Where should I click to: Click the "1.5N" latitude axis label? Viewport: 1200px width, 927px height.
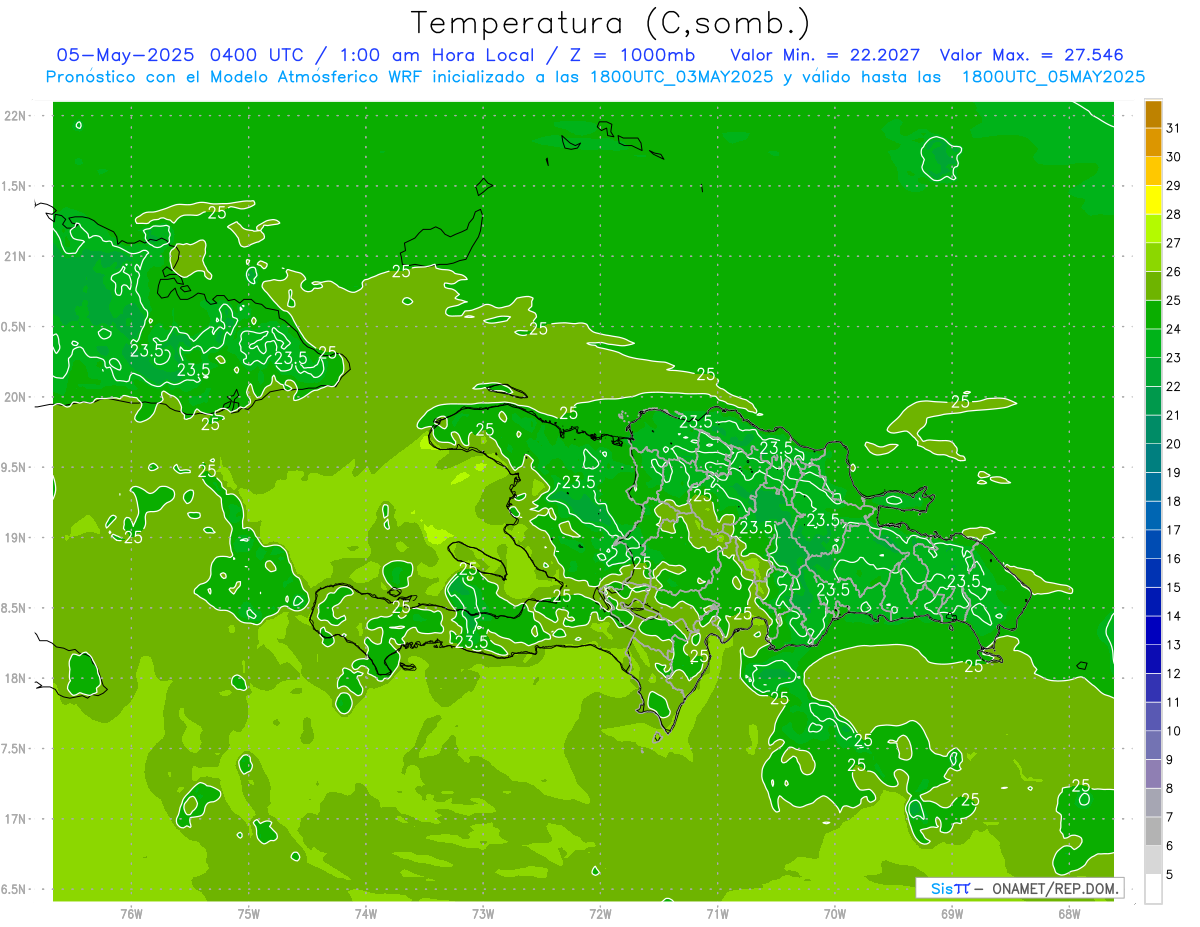(x=16, y=187)
